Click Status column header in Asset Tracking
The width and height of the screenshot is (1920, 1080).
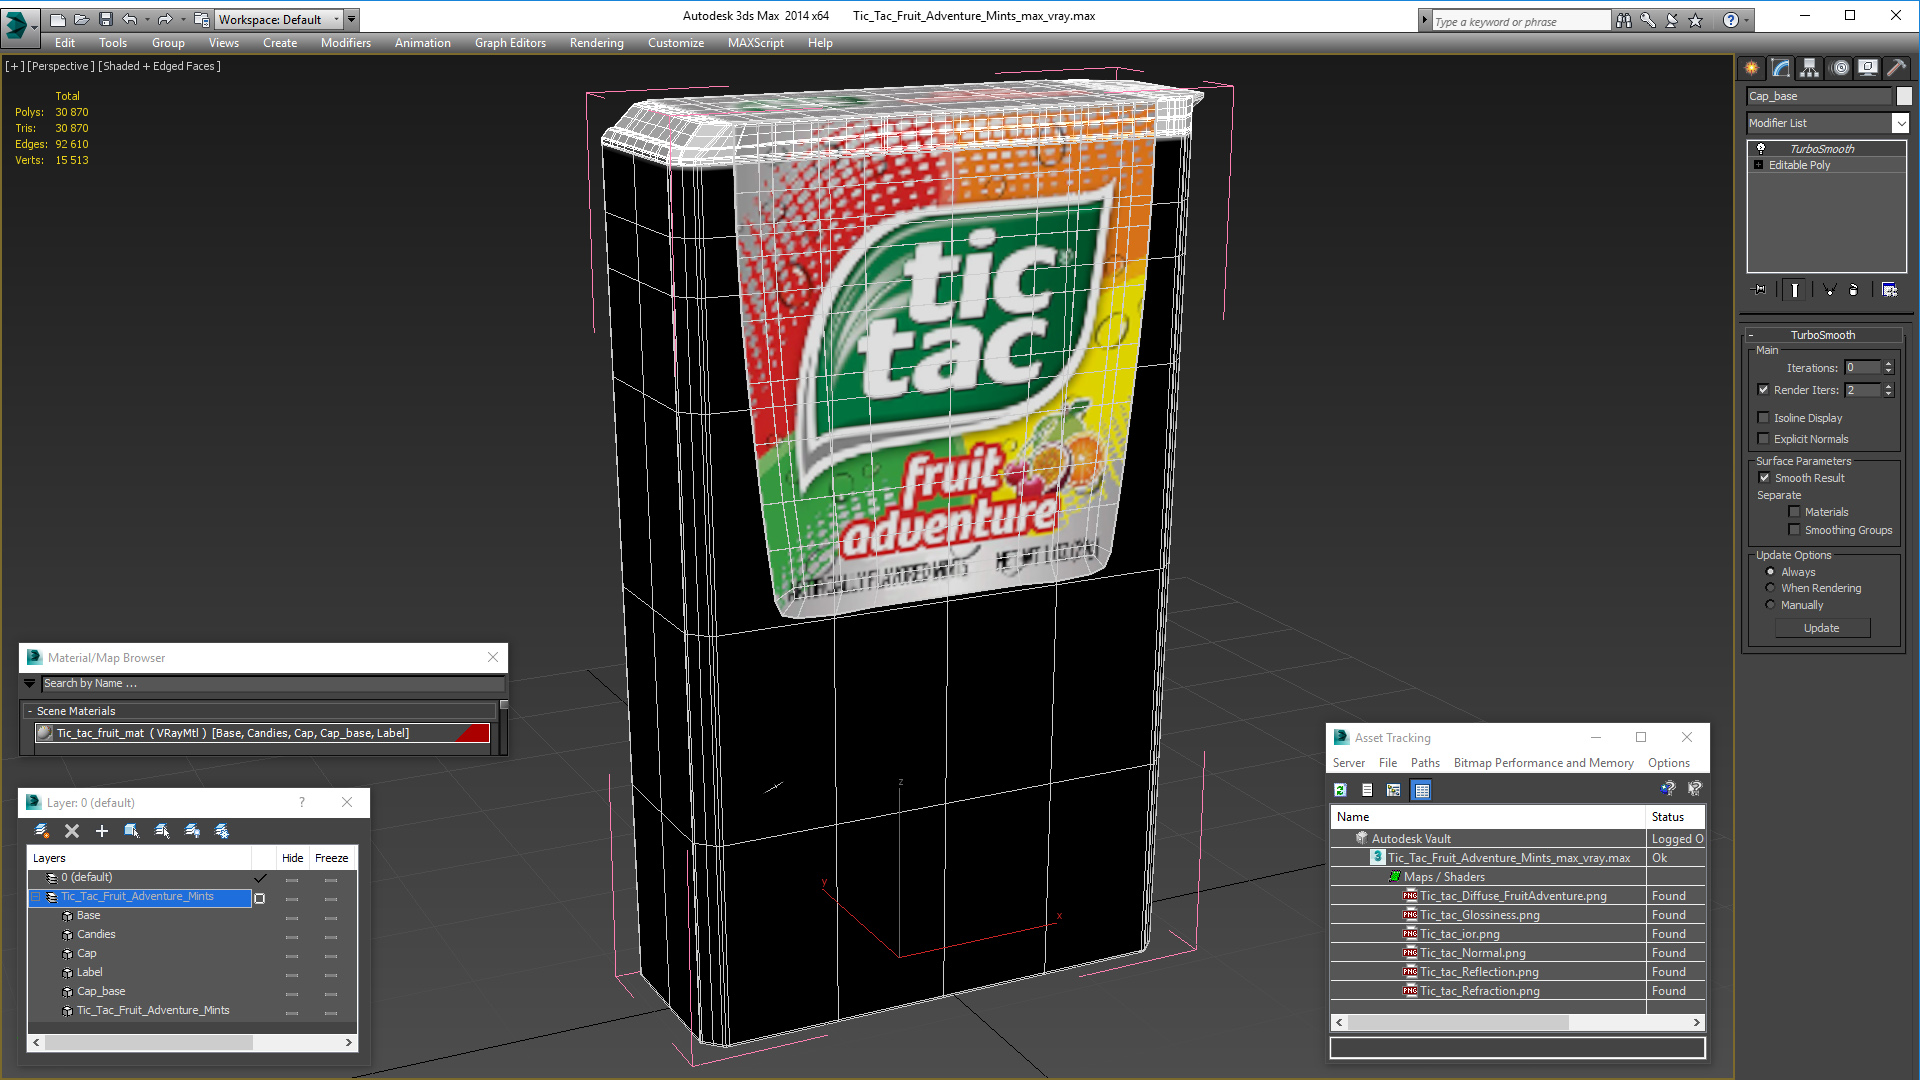pos(1675,817)
